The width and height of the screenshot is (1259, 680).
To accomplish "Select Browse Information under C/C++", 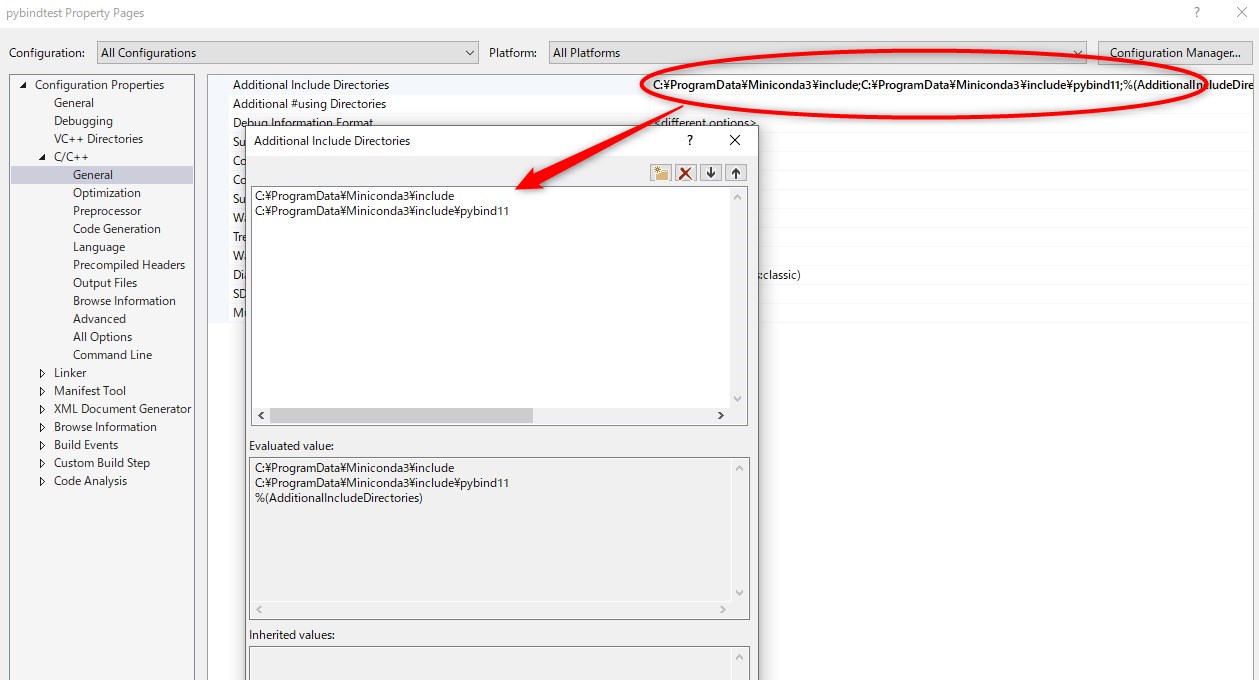I will (x=124, y=301).
